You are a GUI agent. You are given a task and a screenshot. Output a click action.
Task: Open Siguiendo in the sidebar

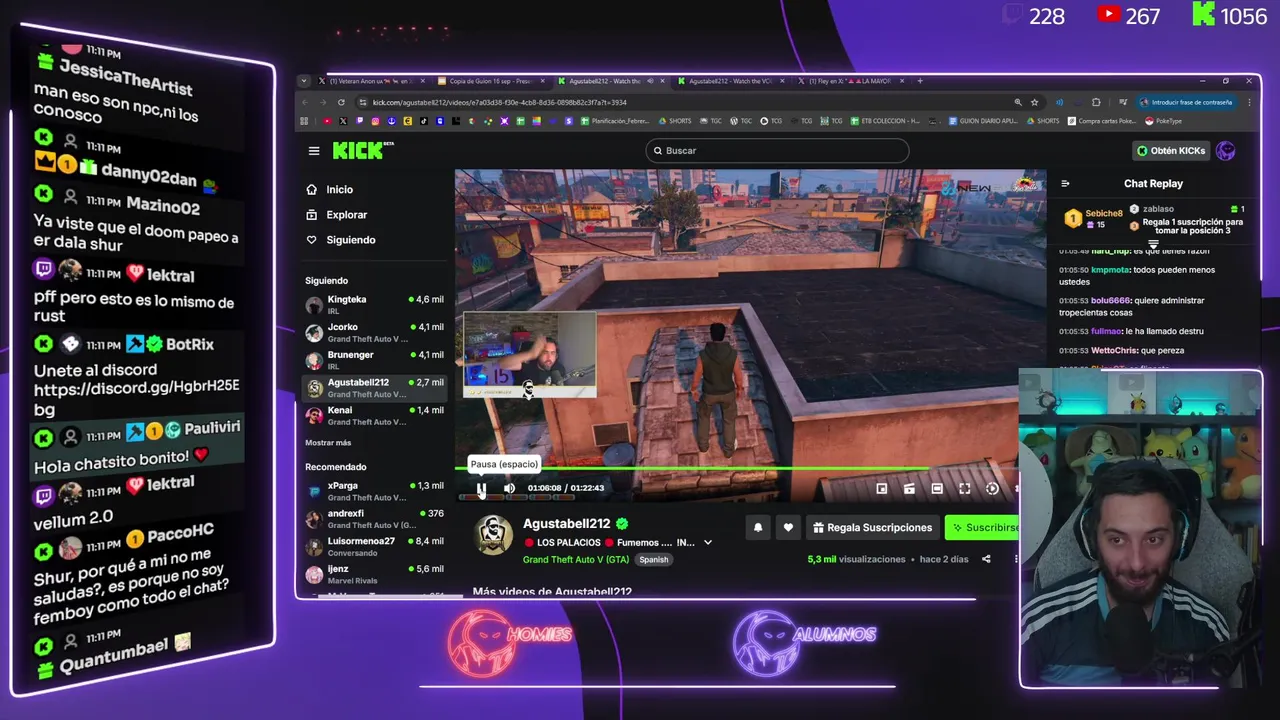pyautogui.click(x=350, y=240)
